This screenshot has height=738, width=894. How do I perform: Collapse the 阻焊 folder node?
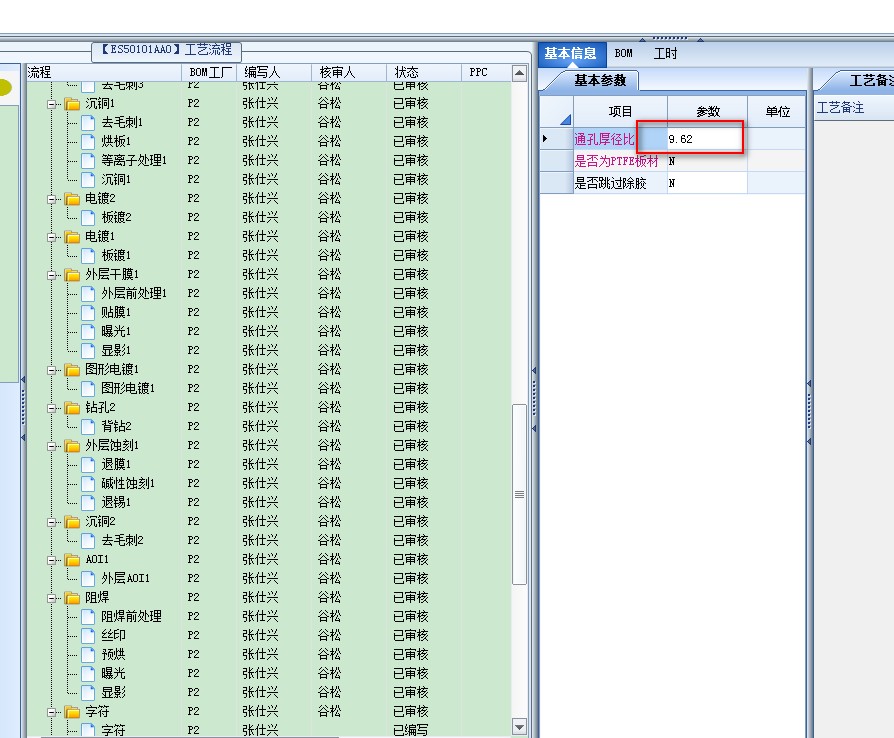[x=52, y=598]
